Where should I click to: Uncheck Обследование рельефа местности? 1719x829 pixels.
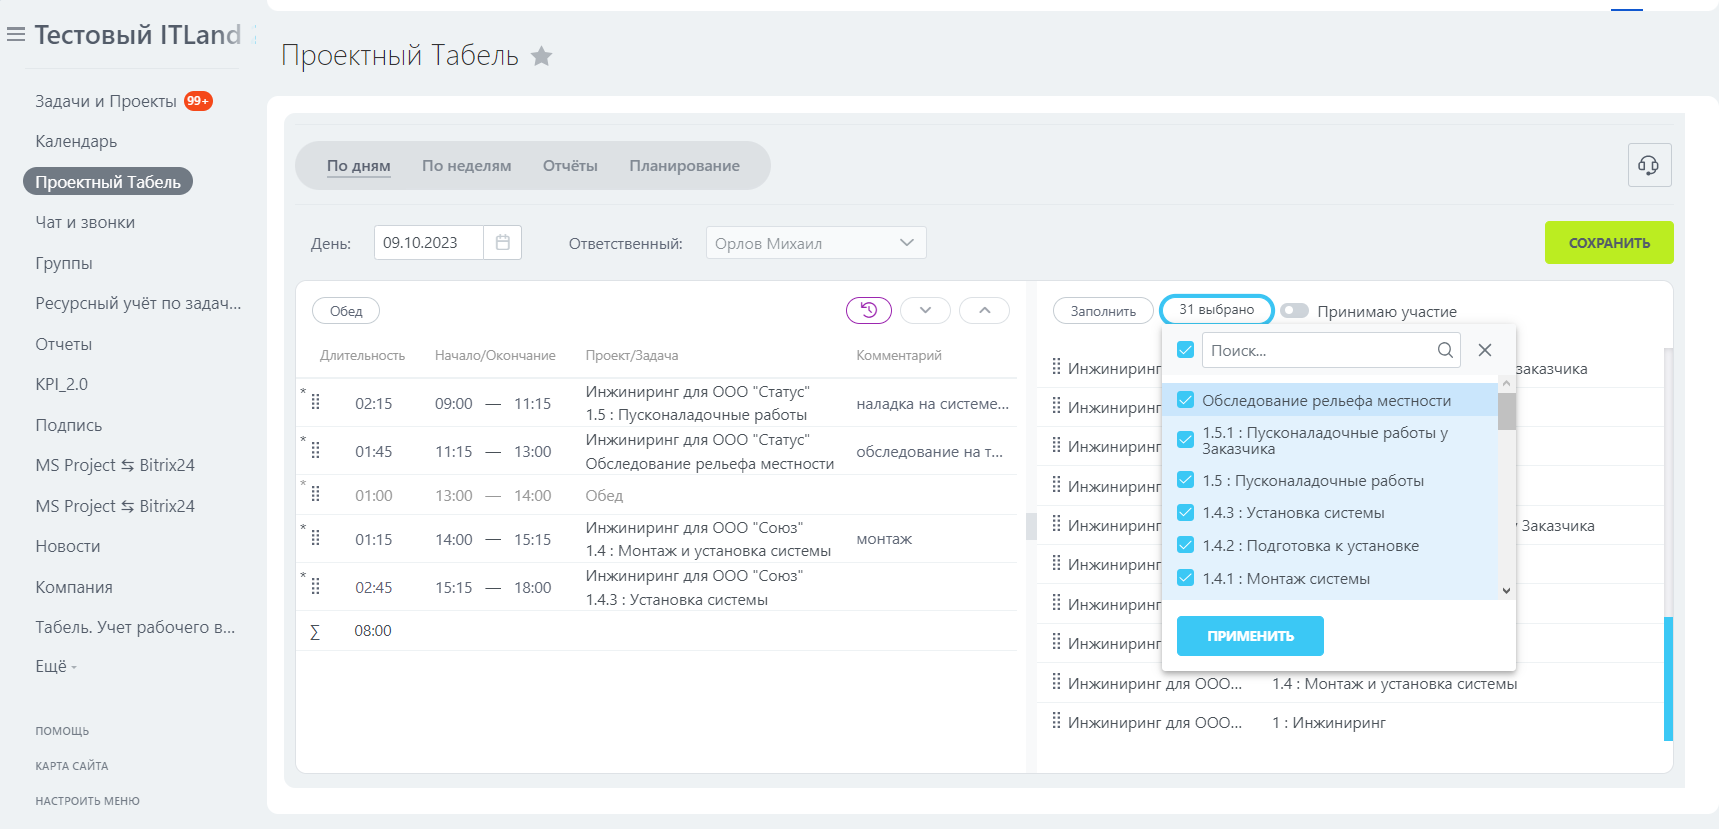[x=1185, y=400]
